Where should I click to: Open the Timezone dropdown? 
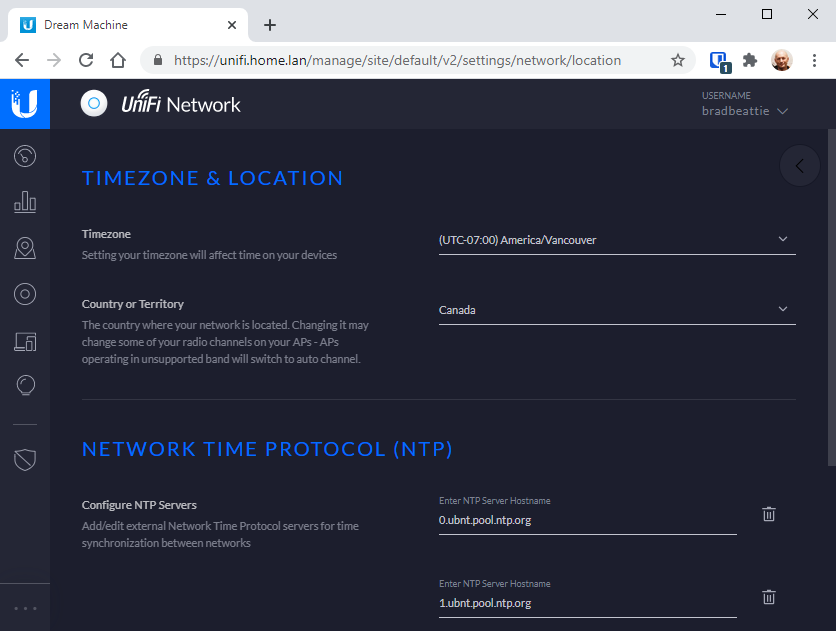[x=617, y=240]
